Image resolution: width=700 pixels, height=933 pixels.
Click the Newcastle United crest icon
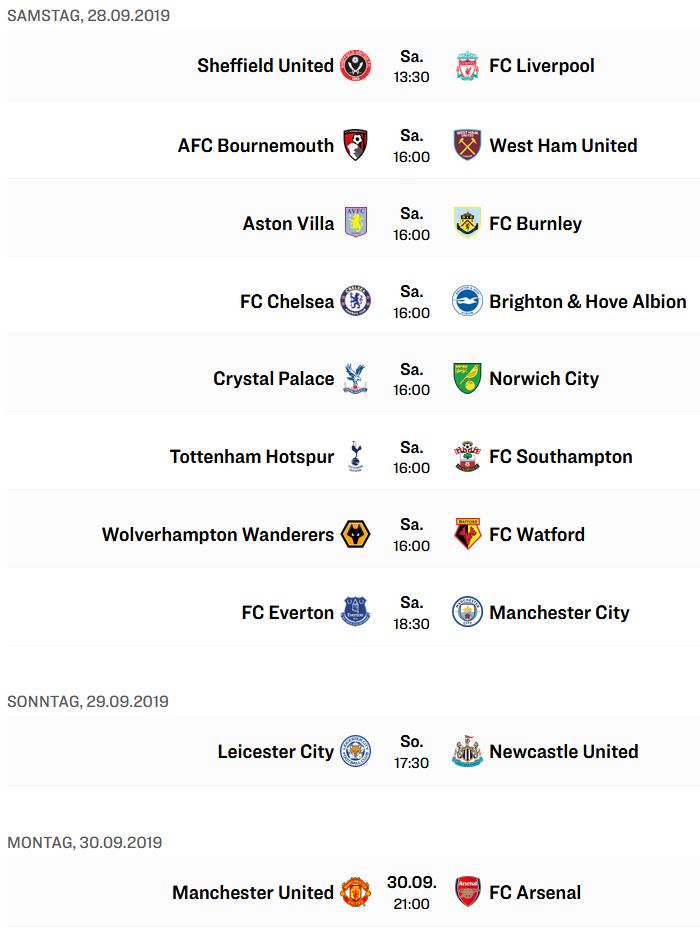[x=467, y=751]
